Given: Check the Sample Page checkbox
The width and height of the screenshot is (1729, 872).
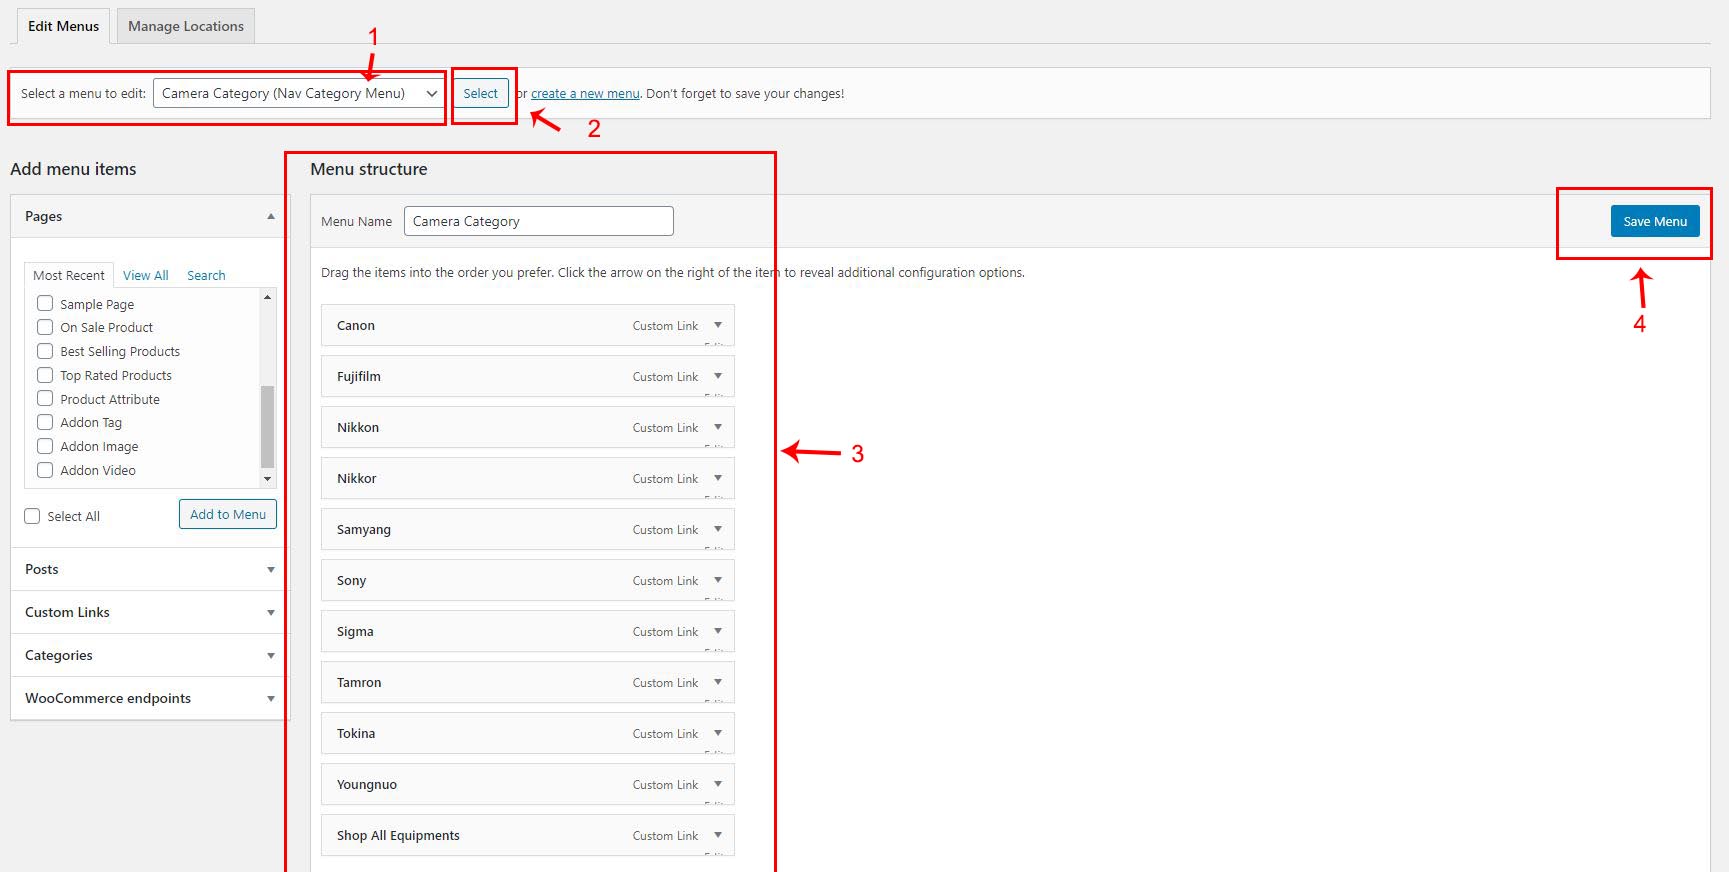Looking at the screenshot, I should coord(45,303).
